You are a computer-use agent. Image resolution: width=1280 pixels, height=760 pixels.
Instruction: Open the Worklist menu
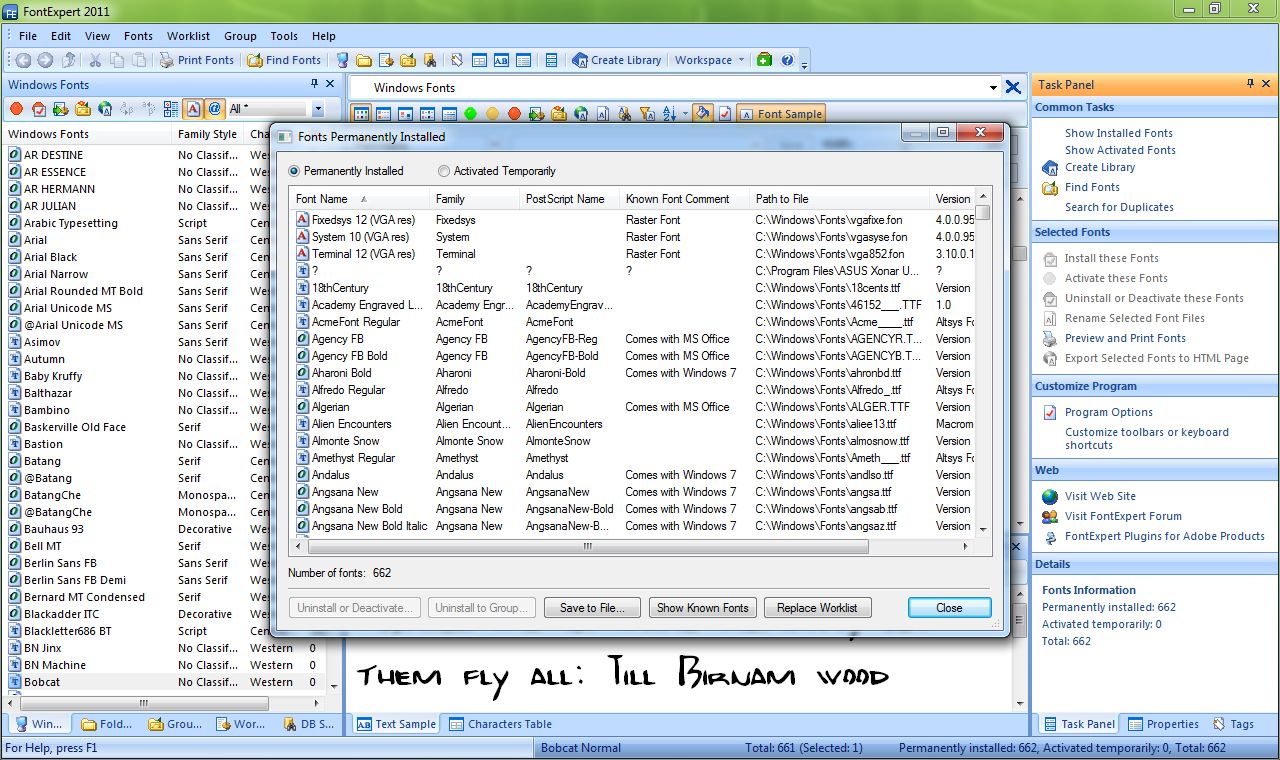[x=188, y=36]
